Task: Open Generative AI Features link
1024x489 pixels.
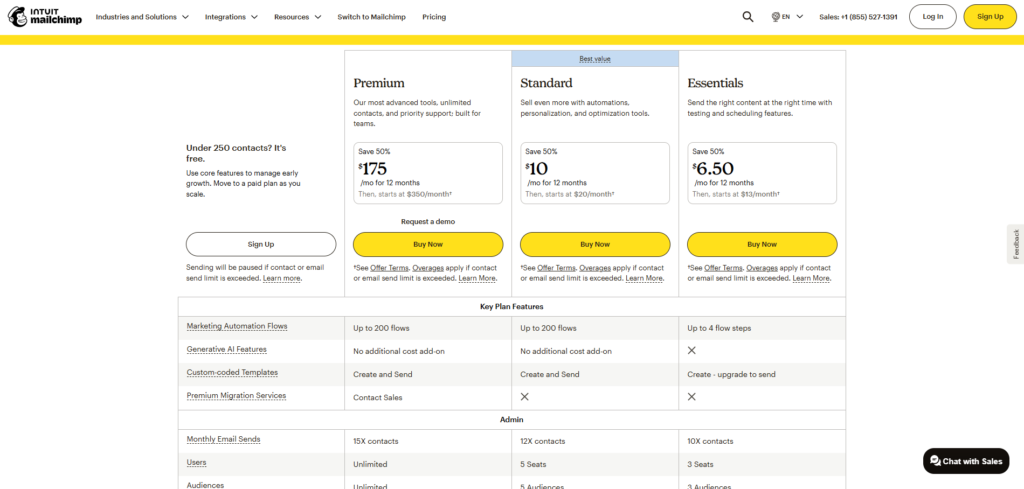Action: [x=225, y=350]
